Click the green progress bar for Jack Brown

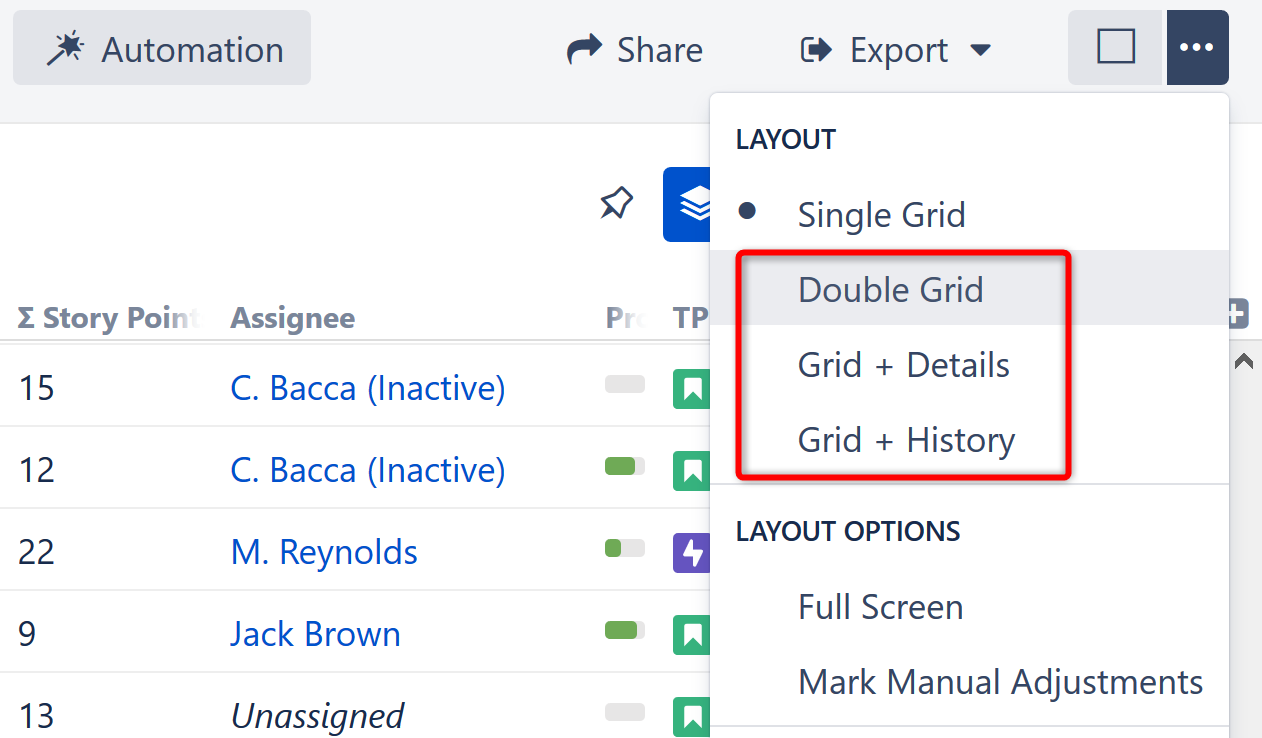(623, 632)
